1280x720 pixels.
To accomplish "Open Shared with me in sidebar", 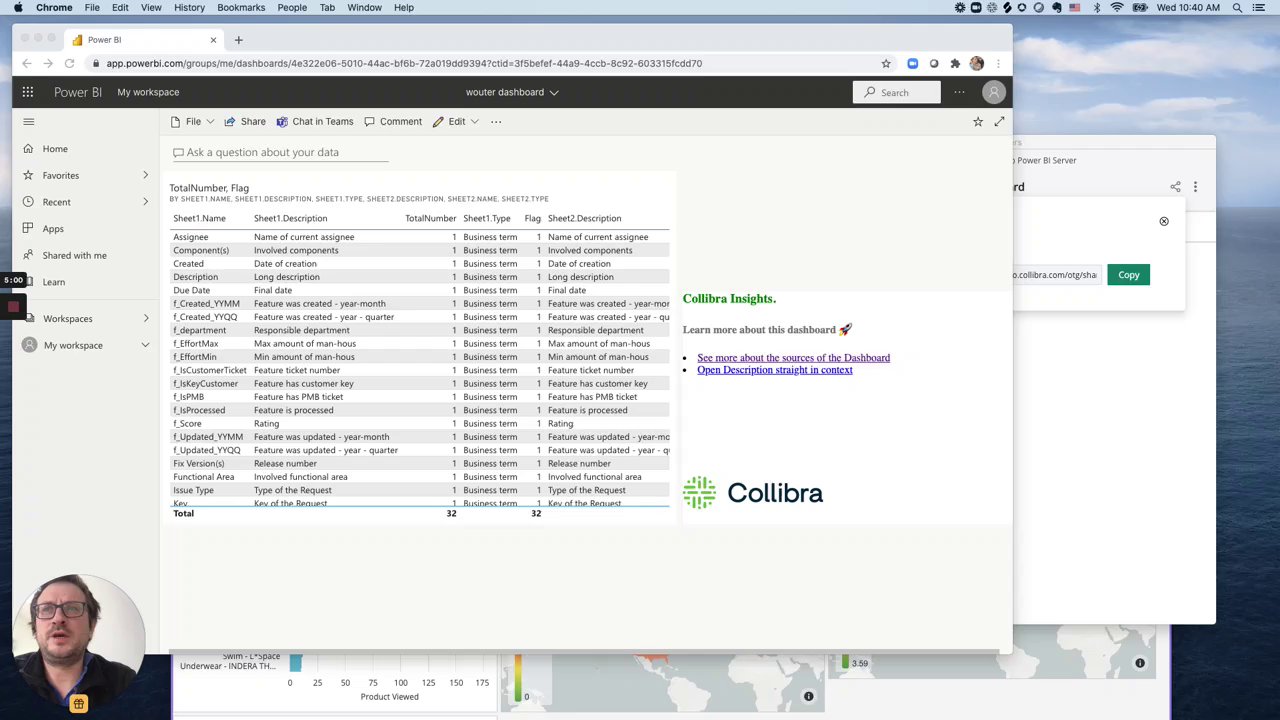I will [74, 255].
